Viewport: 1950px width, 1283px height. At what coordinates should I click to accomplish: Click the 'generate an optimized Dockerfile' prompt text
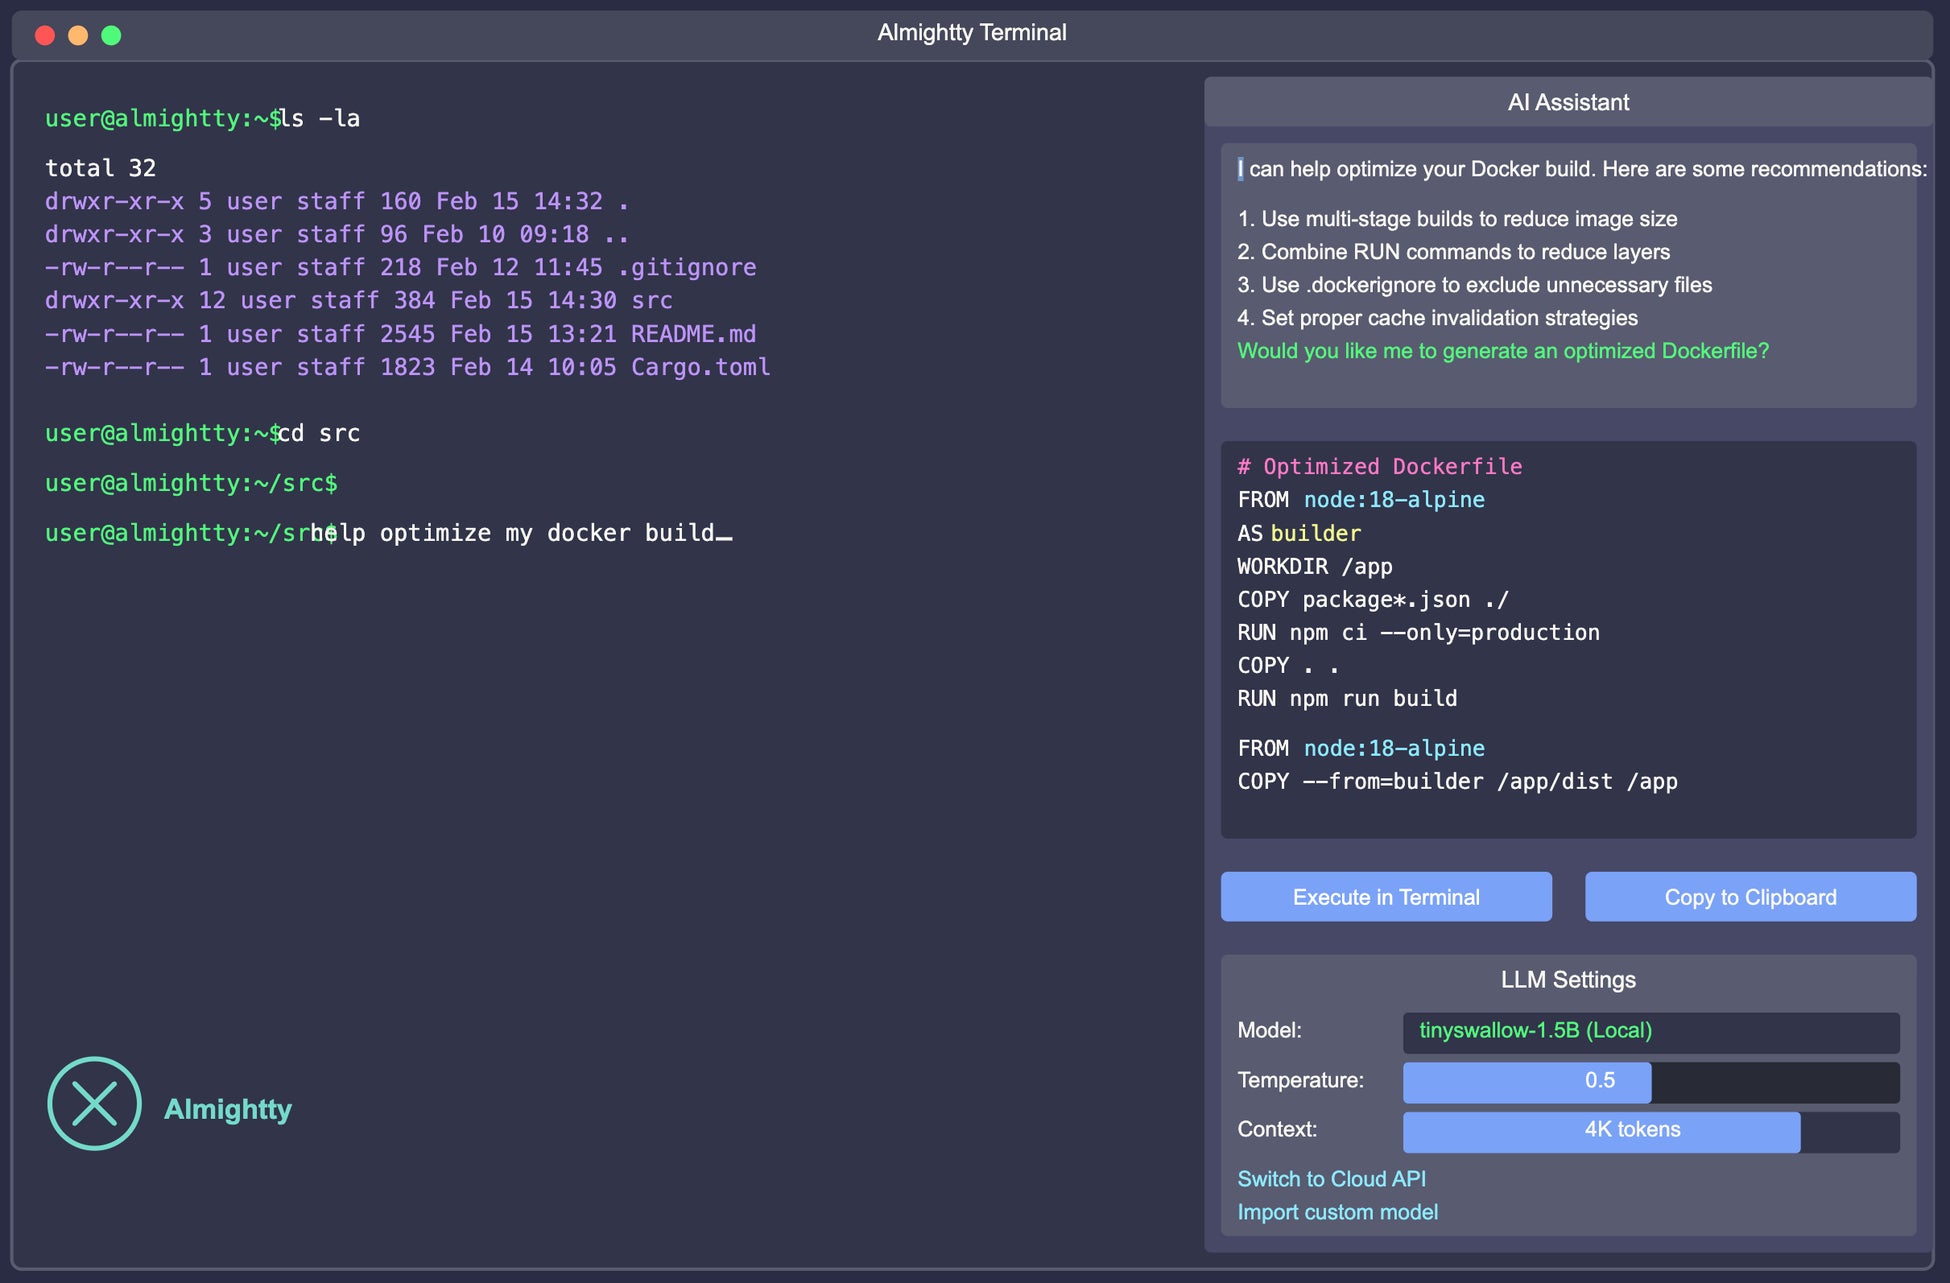click(1502, 351)
